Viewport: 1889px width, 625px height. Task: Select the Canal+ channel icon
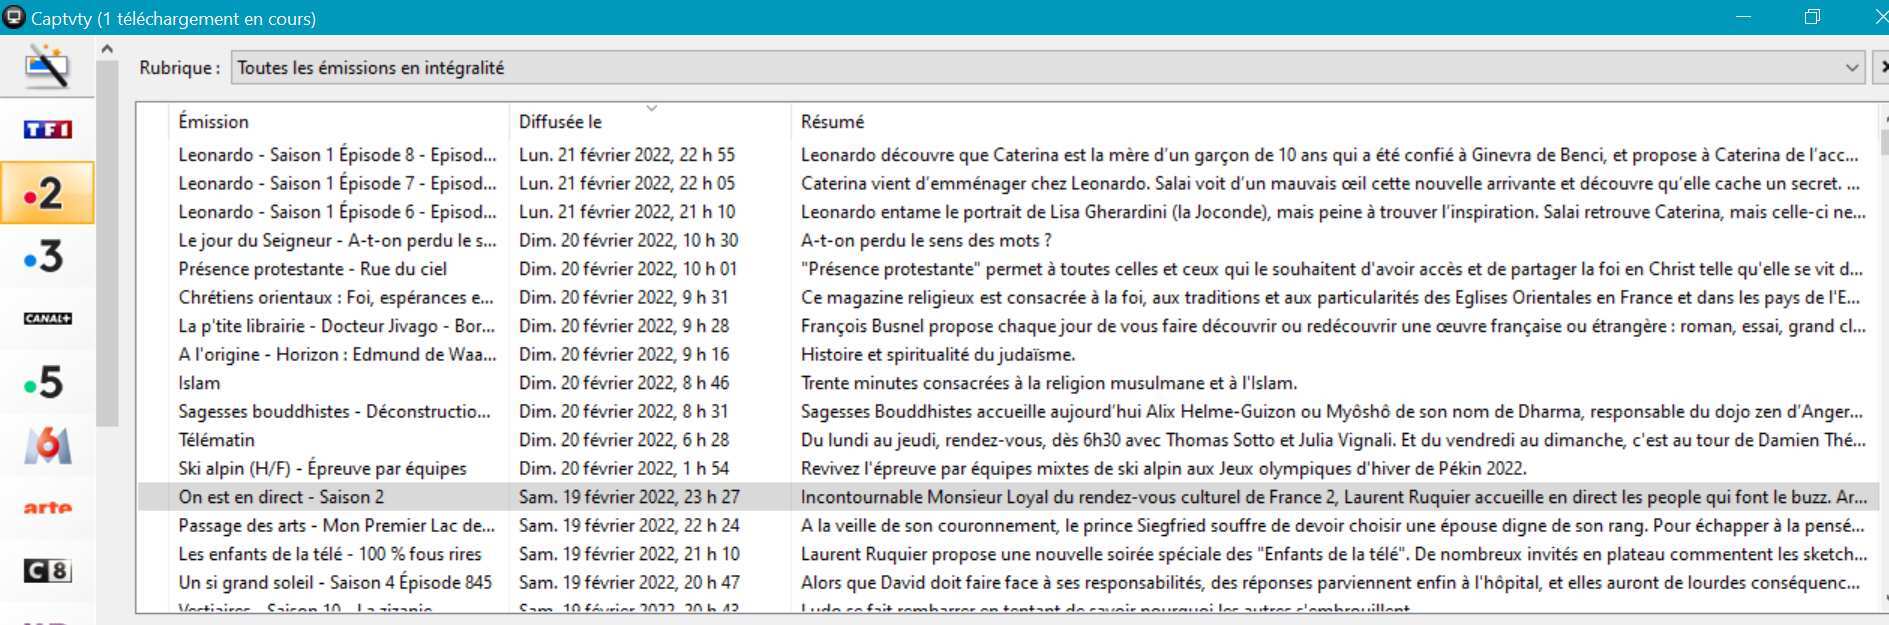click(48, 318)
